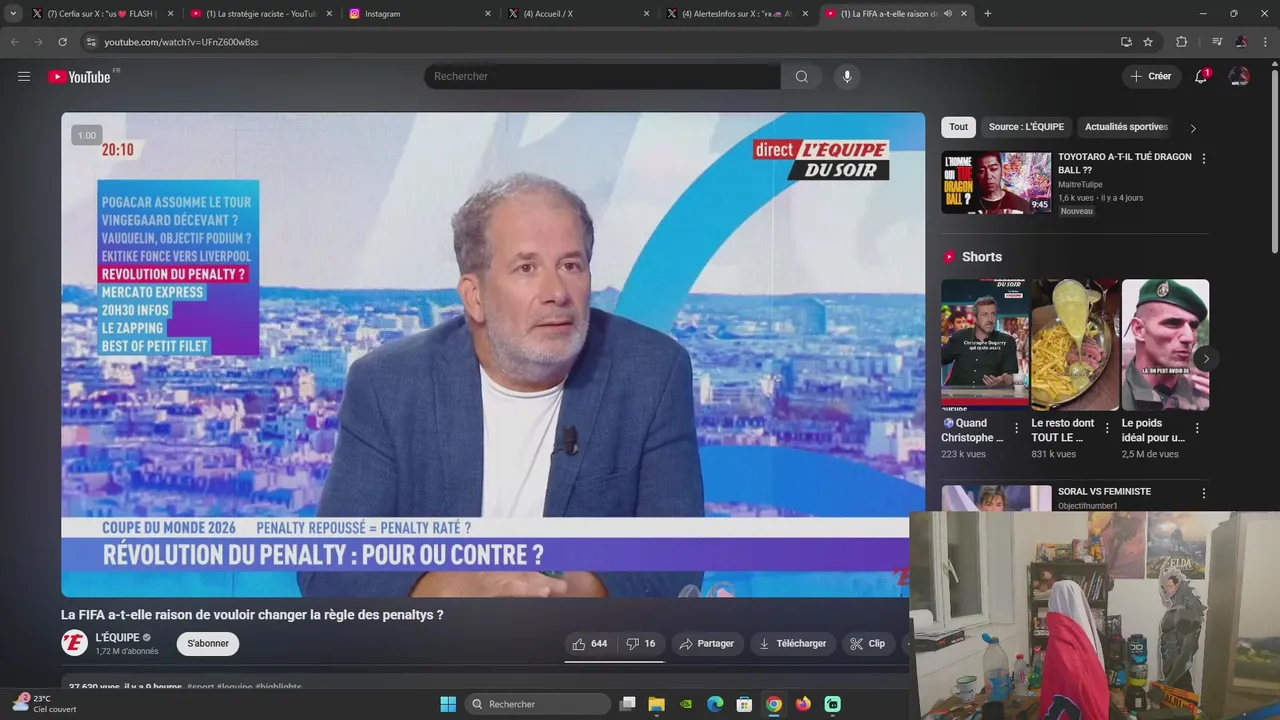
Task: Open the Le resto dont TOUT short thumbnail
Action: (x=1075, y=345)
